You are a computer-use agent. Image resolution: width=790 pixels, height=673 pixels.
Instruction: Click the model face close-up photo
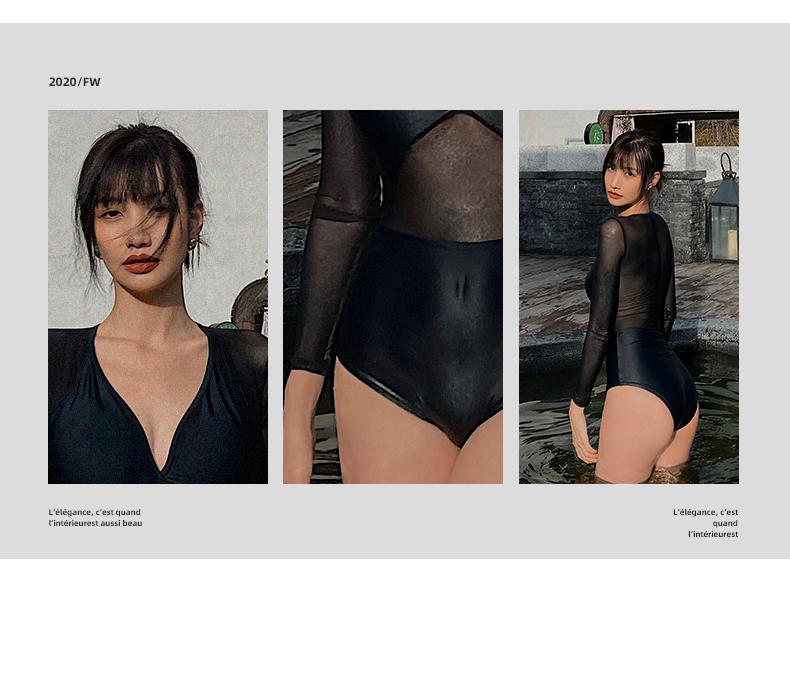[x=158, y=297]
